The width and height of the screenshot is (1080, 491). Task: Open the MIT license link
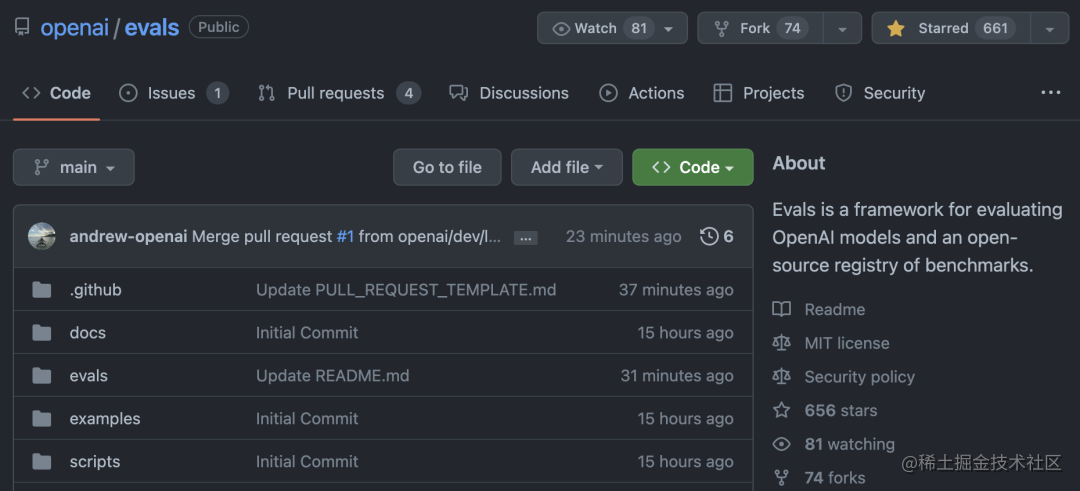pos(847,343)
